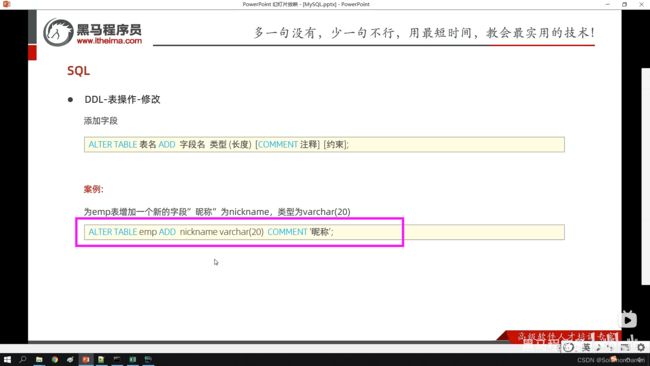The height and width of the screenshot is (366, 650).
Task: Click the red "案例:" label
Action: pyautogui.click(x=94, y=189)
